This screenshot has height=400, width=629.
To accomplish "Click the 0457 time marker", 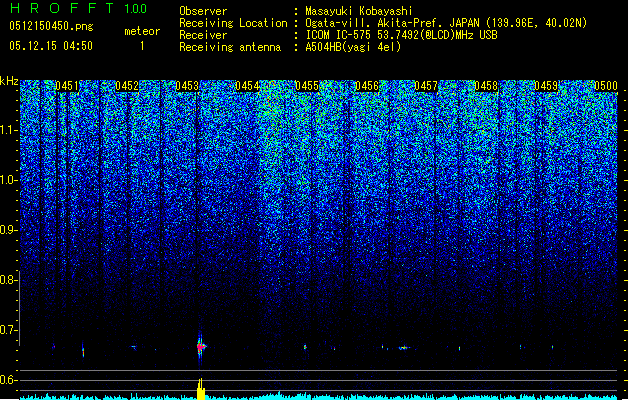I will point(426,86).
